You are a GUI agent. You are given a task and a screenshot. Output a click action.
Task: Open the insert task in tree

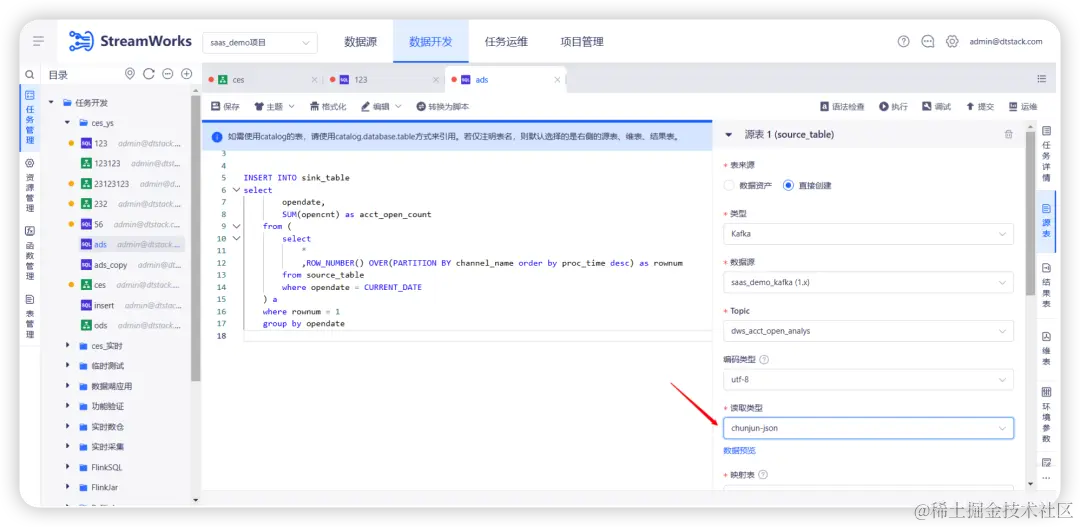pos(104,305)
